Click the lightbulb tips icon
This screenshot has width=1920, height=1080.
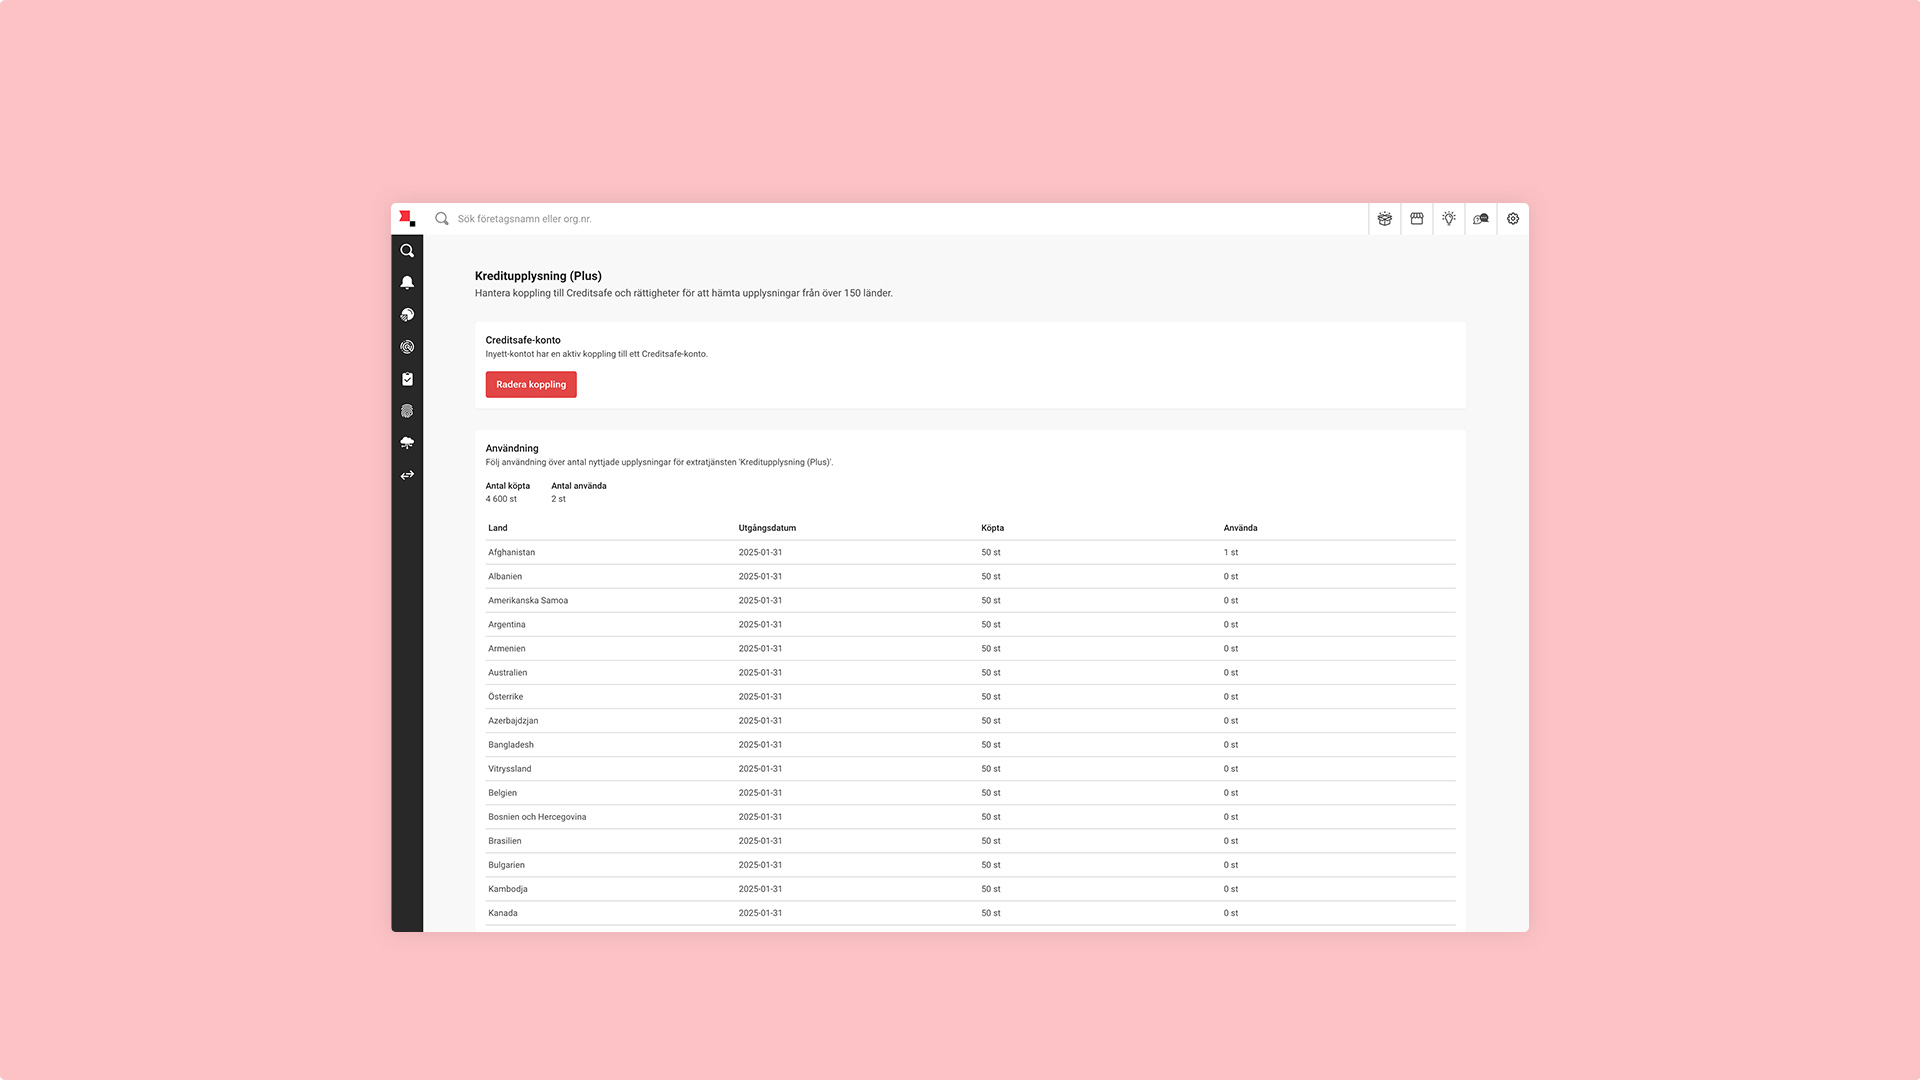click(1449, 219)
